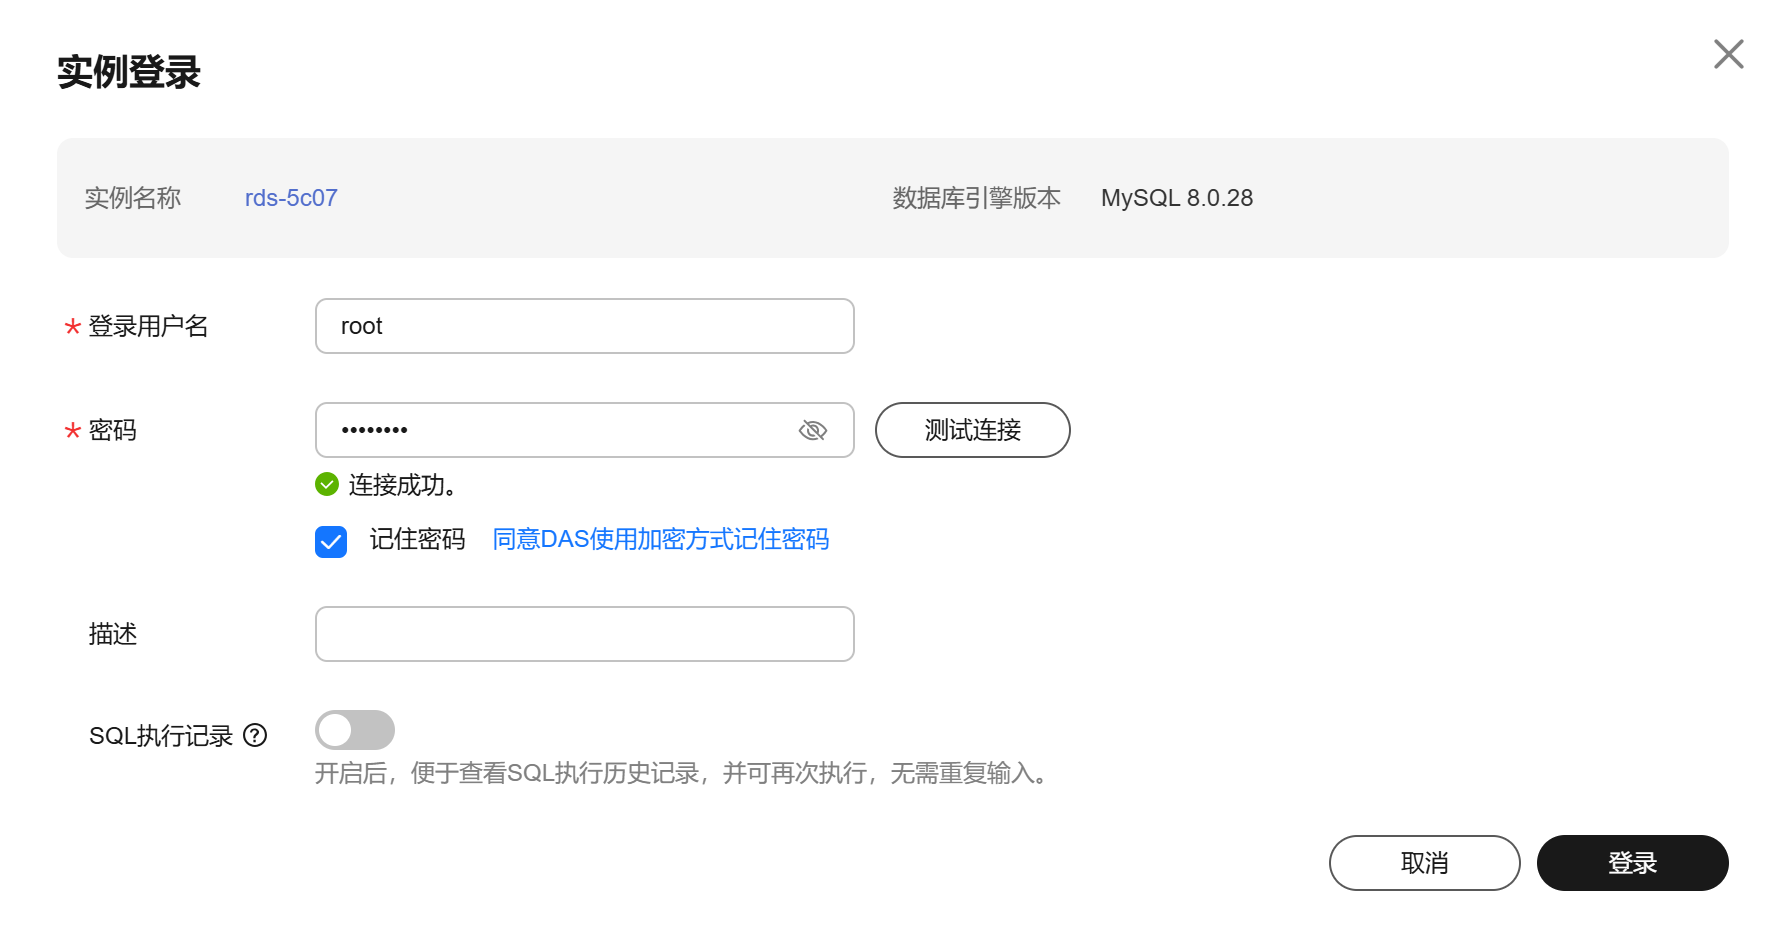Click the 记住密码 label text
This screenshot has height=944, width=1782.
tap(417, 540)
